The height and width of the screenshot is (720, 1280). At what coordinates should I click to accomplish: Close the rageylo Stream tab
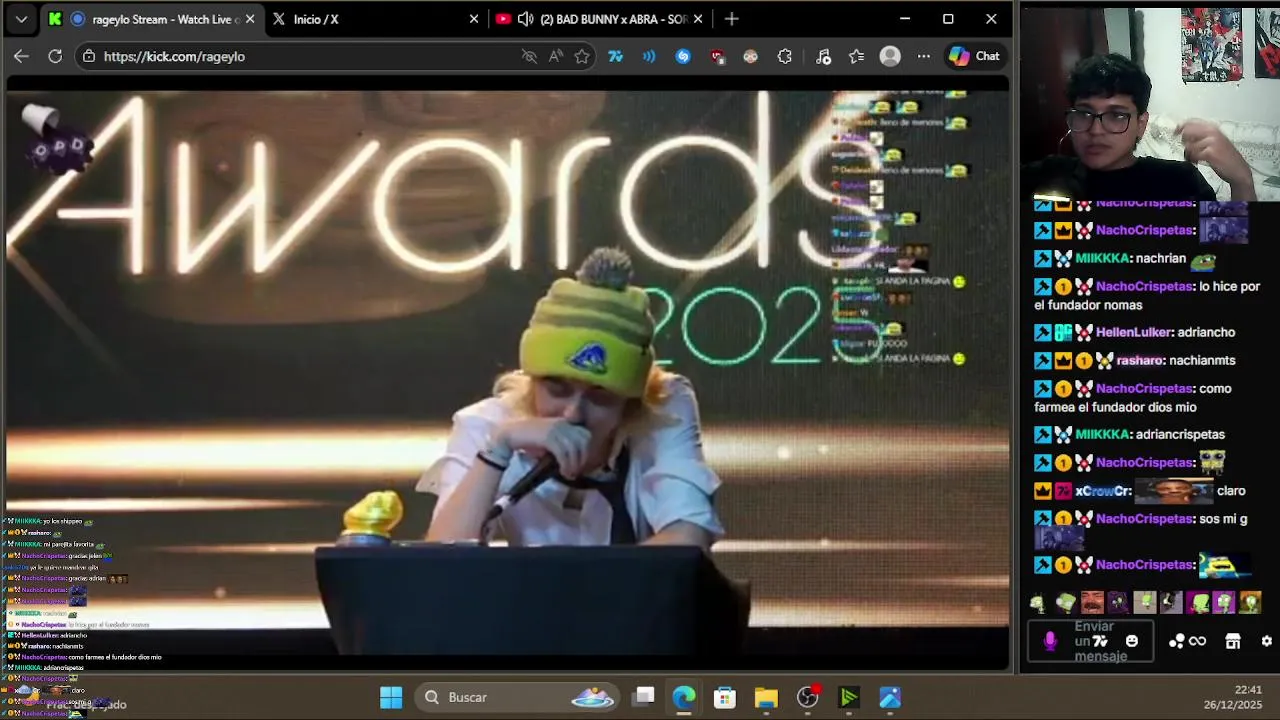pos(250,19)
